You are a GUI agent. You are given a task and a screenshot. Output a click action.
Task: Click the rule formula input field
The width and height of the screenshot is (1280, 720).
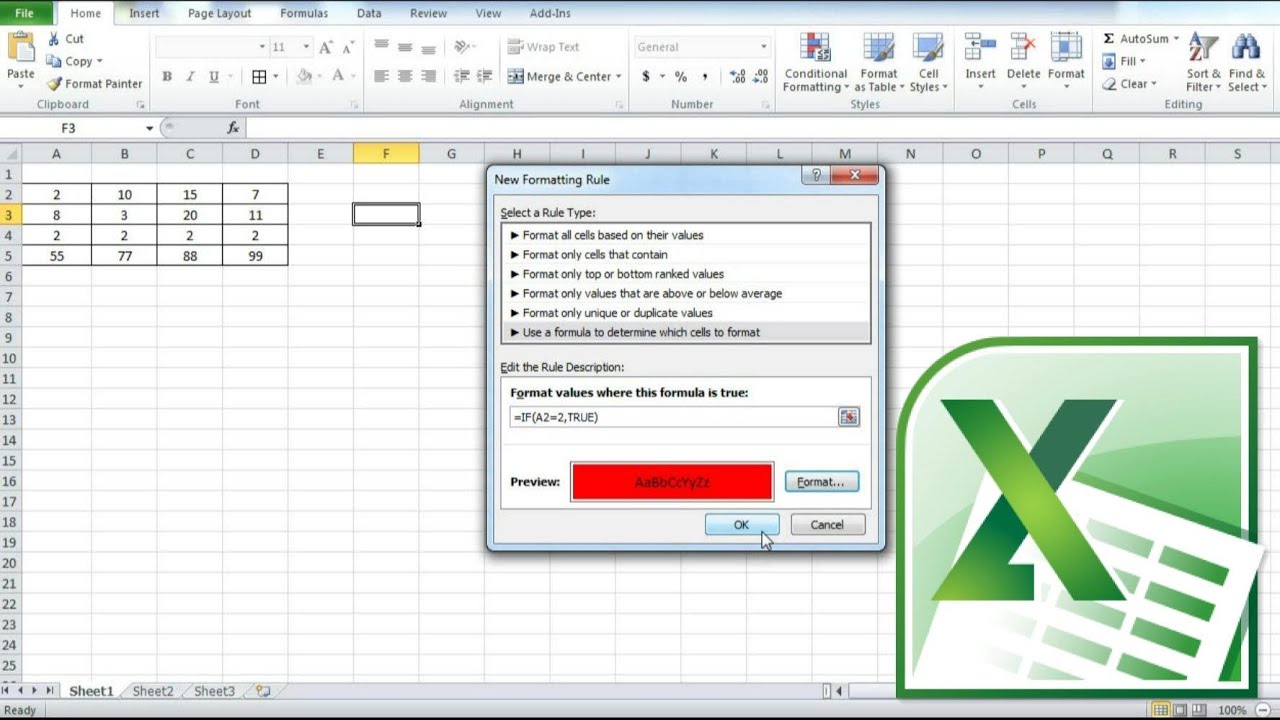[673, 417]
